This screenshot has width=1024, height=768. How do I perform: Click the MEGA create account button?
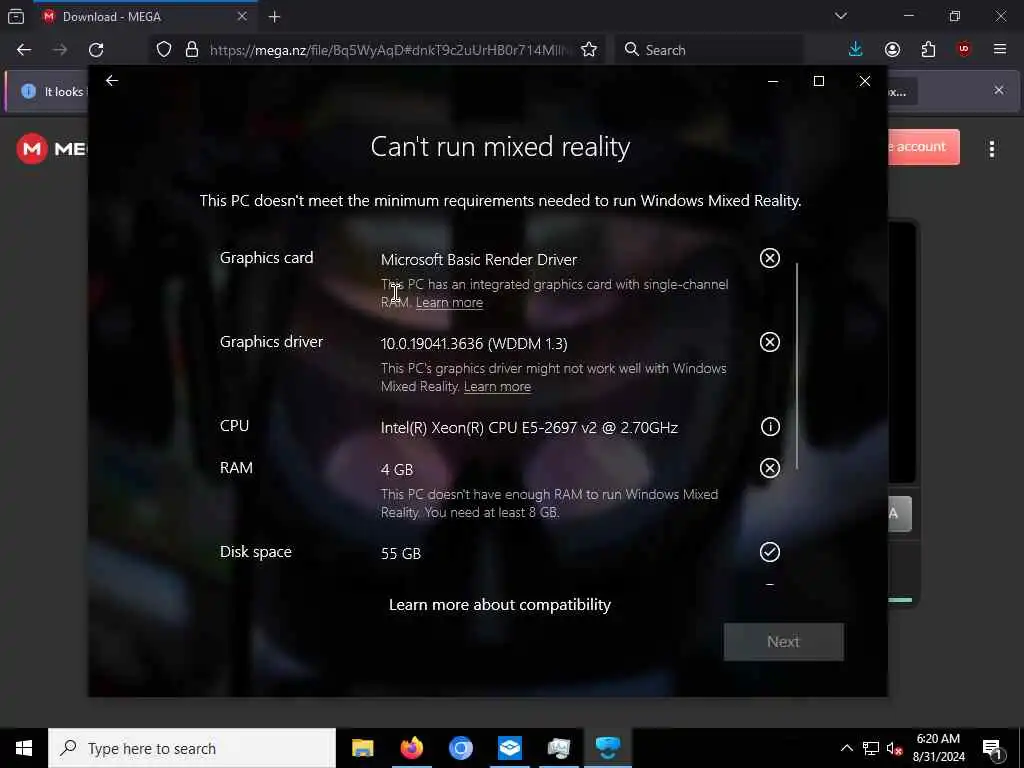(923, 147)
